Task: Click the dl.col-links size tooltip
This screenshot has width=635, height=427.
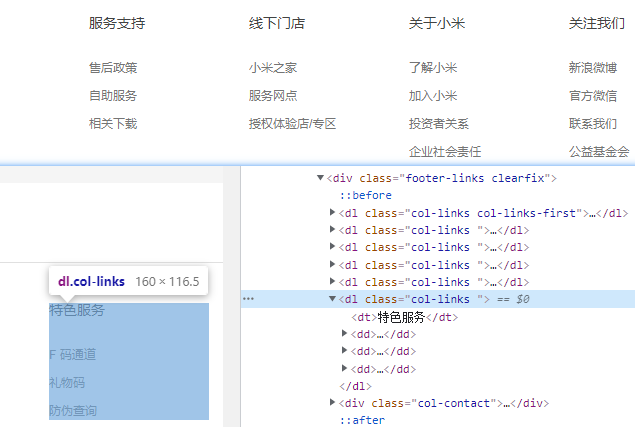Action: 128,280
